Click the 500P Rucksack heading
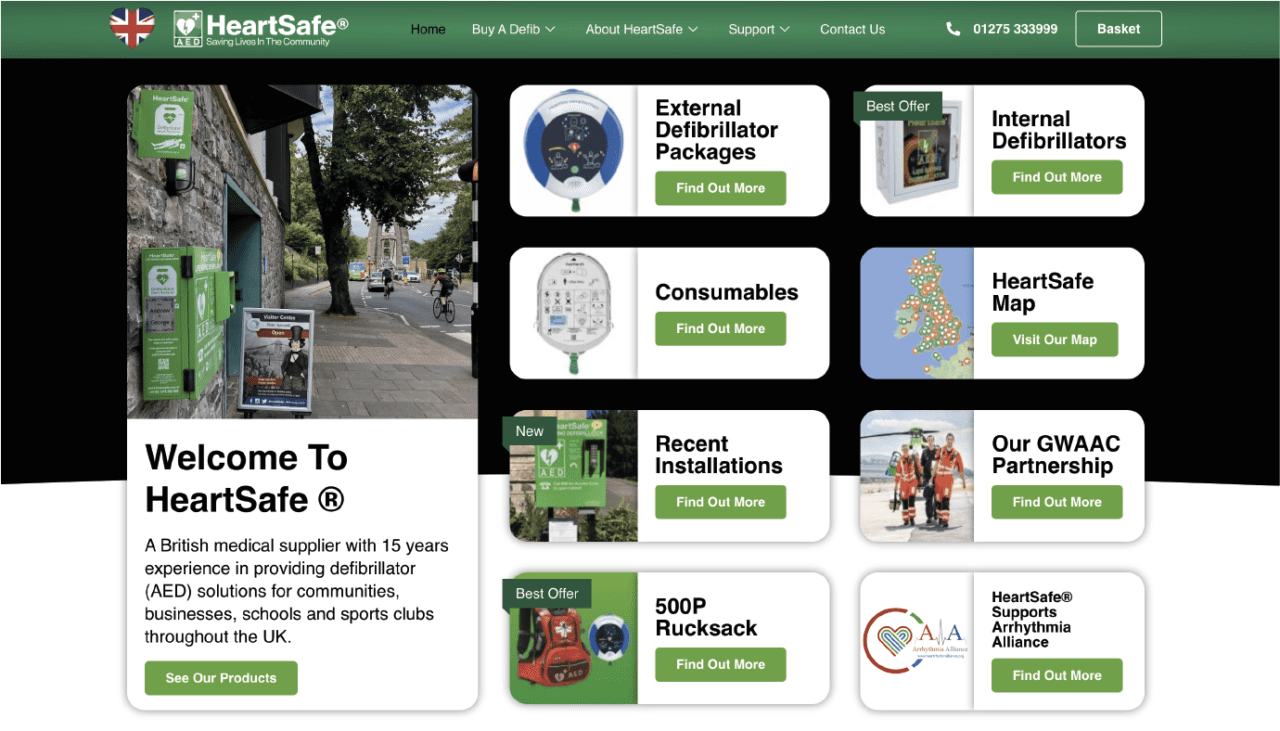This screenshot has height=731, width=1280. click(706, 617)
